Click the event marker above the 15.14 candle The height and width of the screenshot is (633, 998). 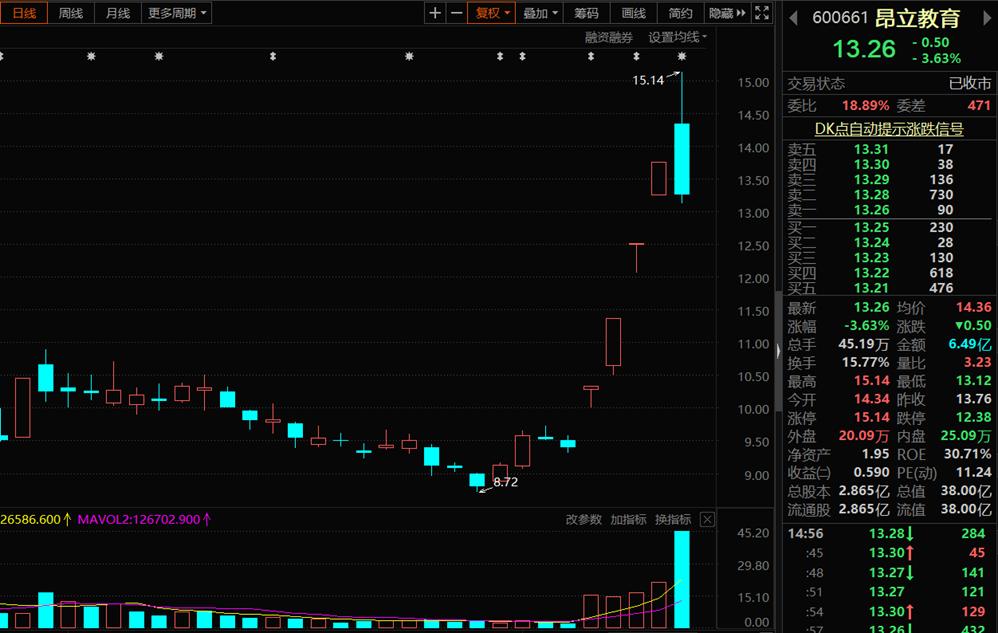click(x=682, y=57)
